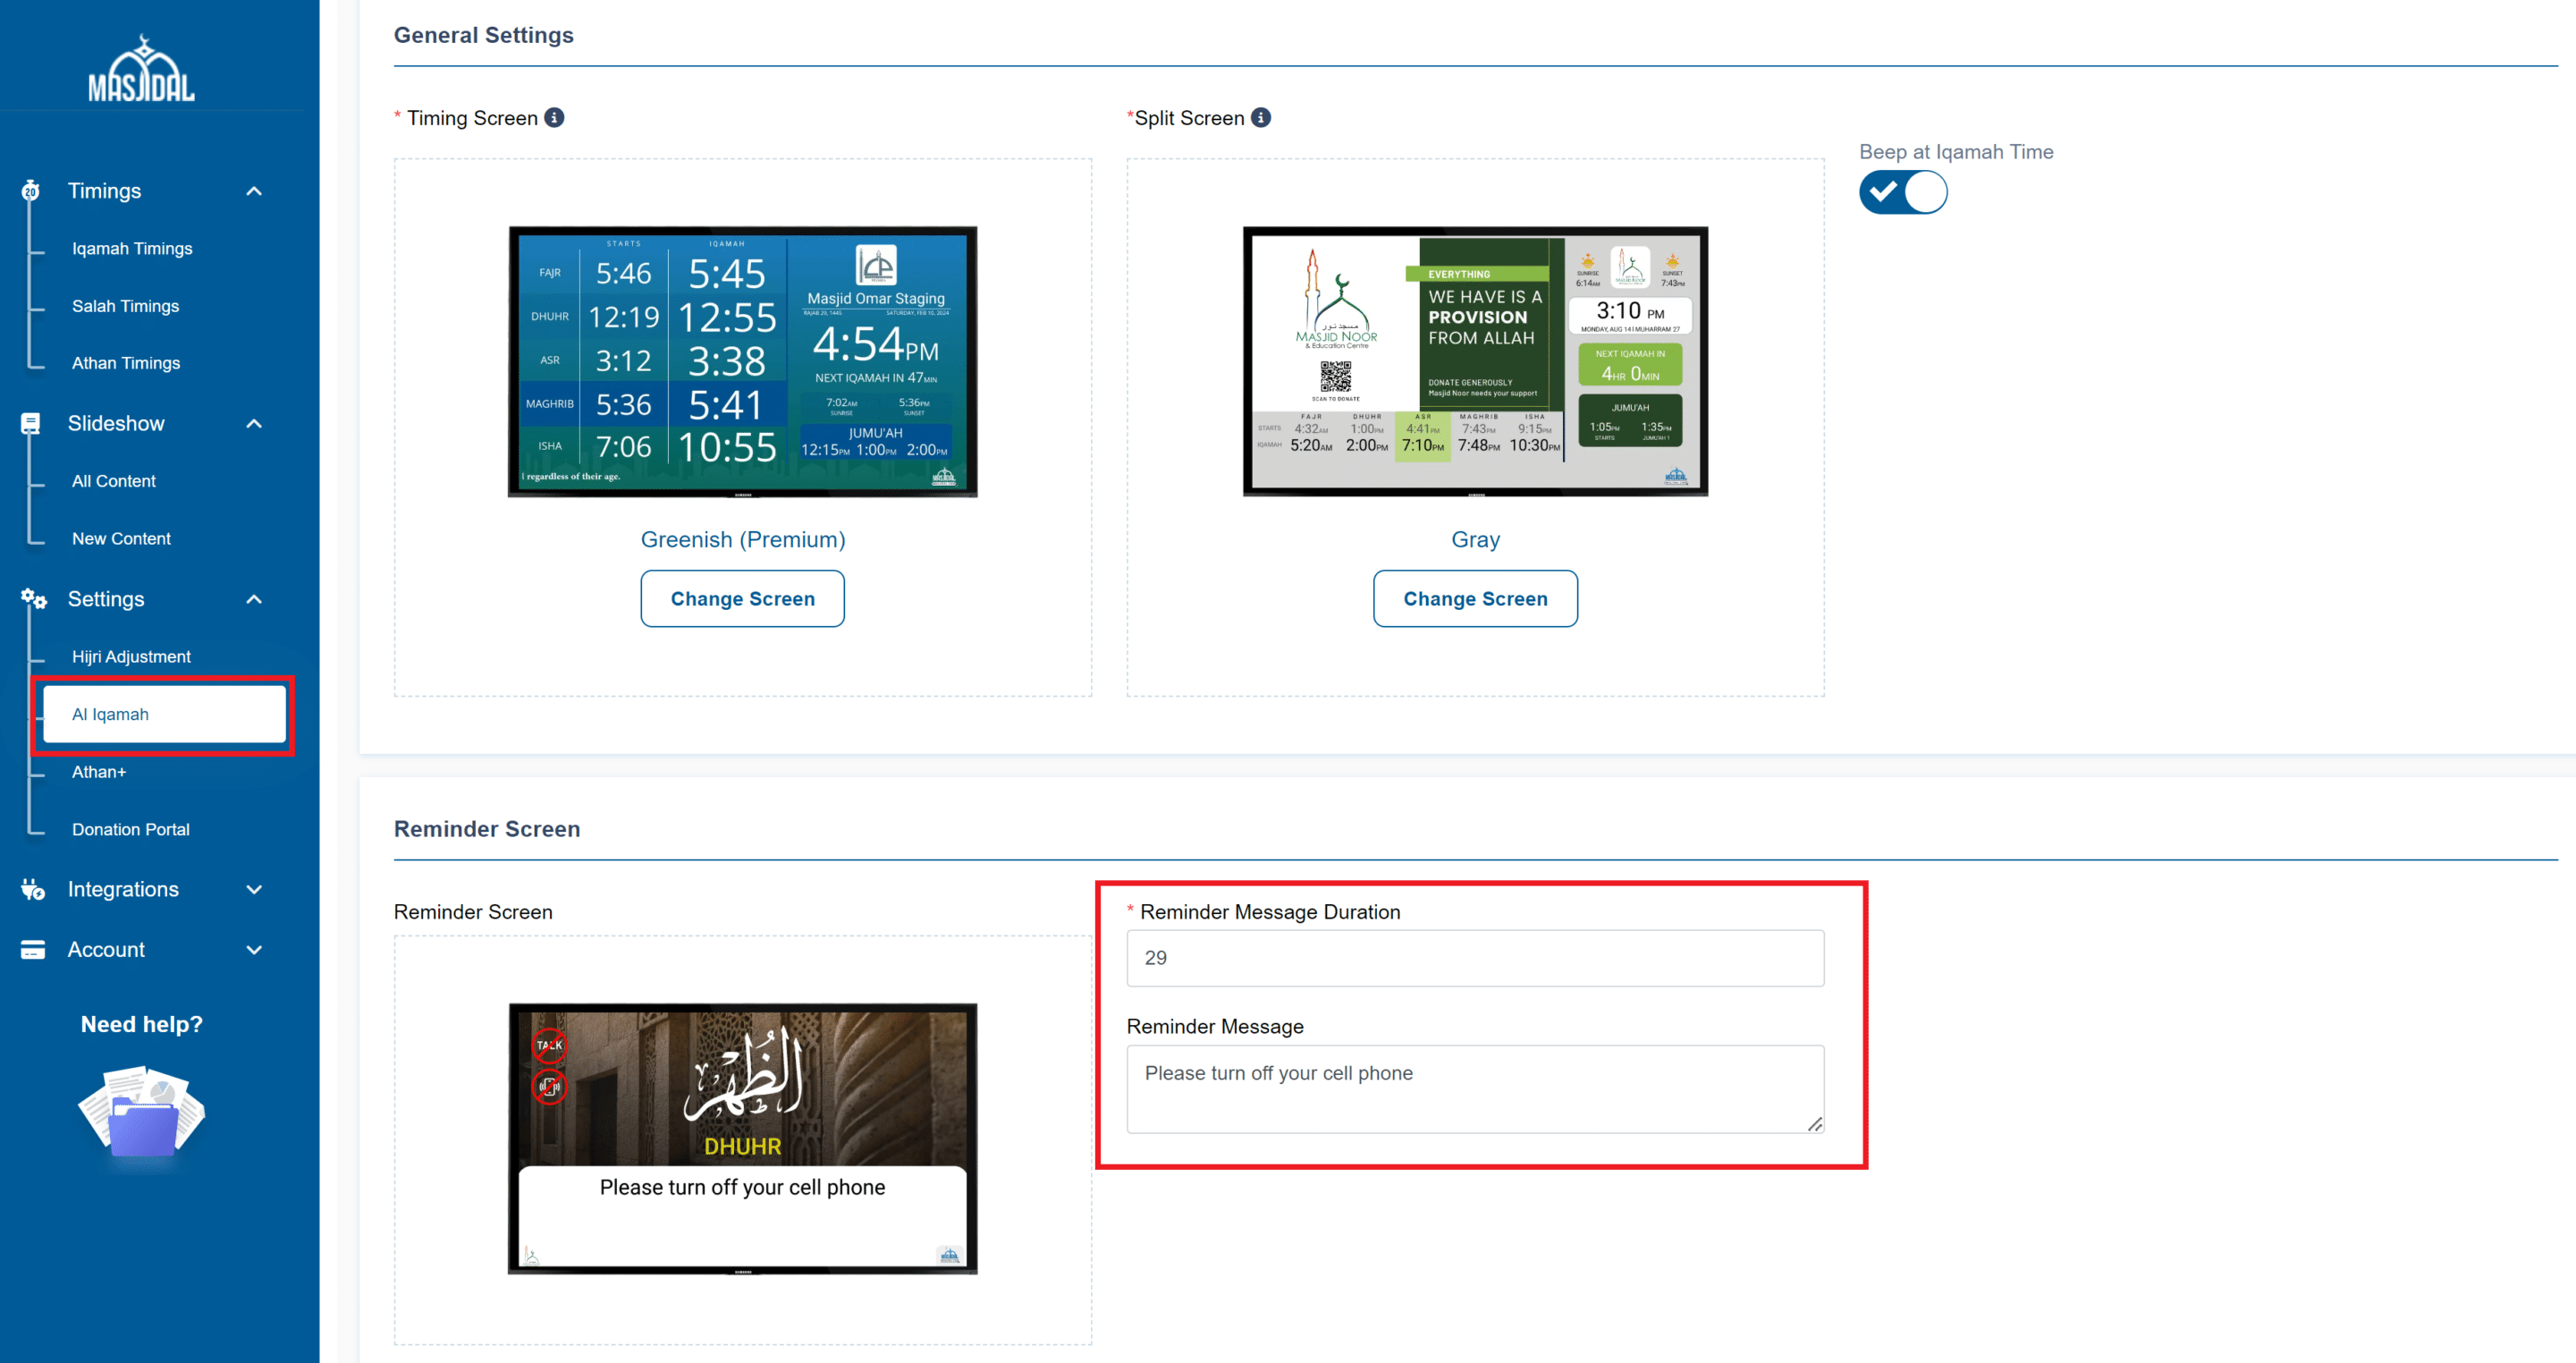
Task: Collapse the Timings section
Action: [x=253, y=191]
